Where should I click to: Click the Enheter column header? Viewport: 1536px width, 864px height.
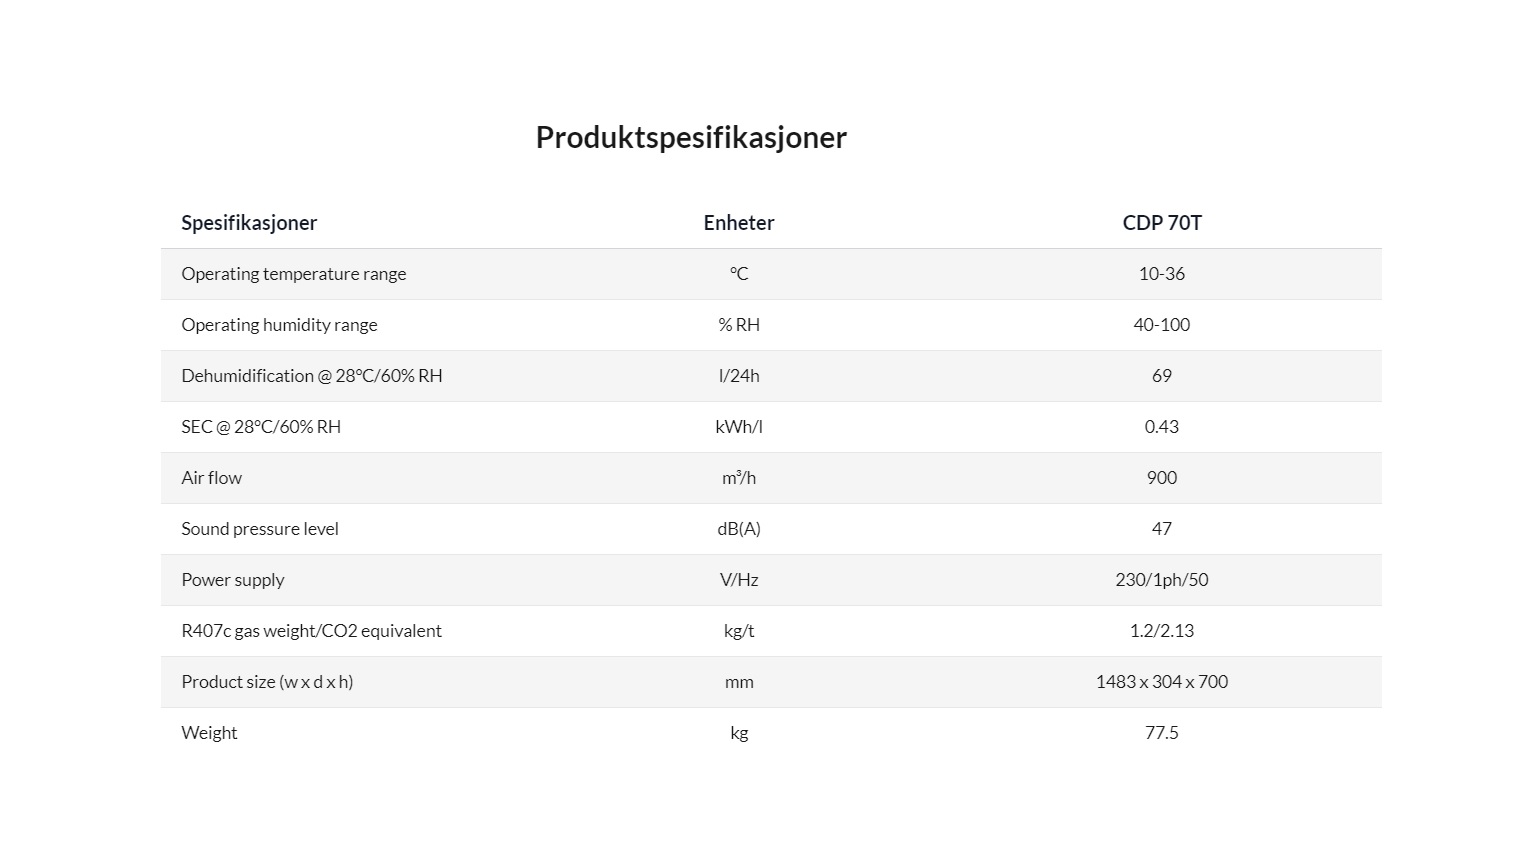(x=739, y=223)
